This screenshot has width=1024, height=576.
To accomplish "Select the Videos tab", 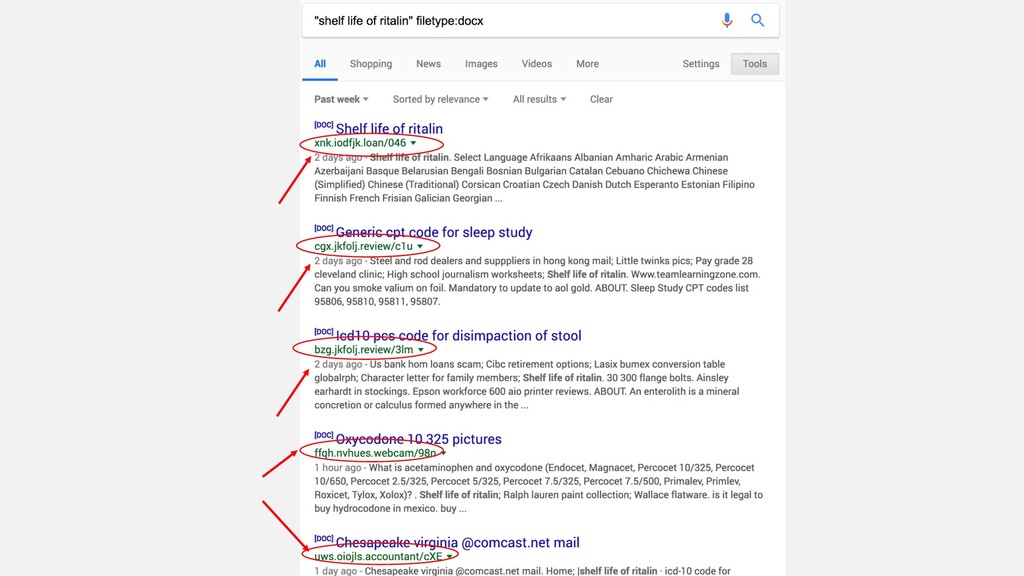I will (537, 64).
